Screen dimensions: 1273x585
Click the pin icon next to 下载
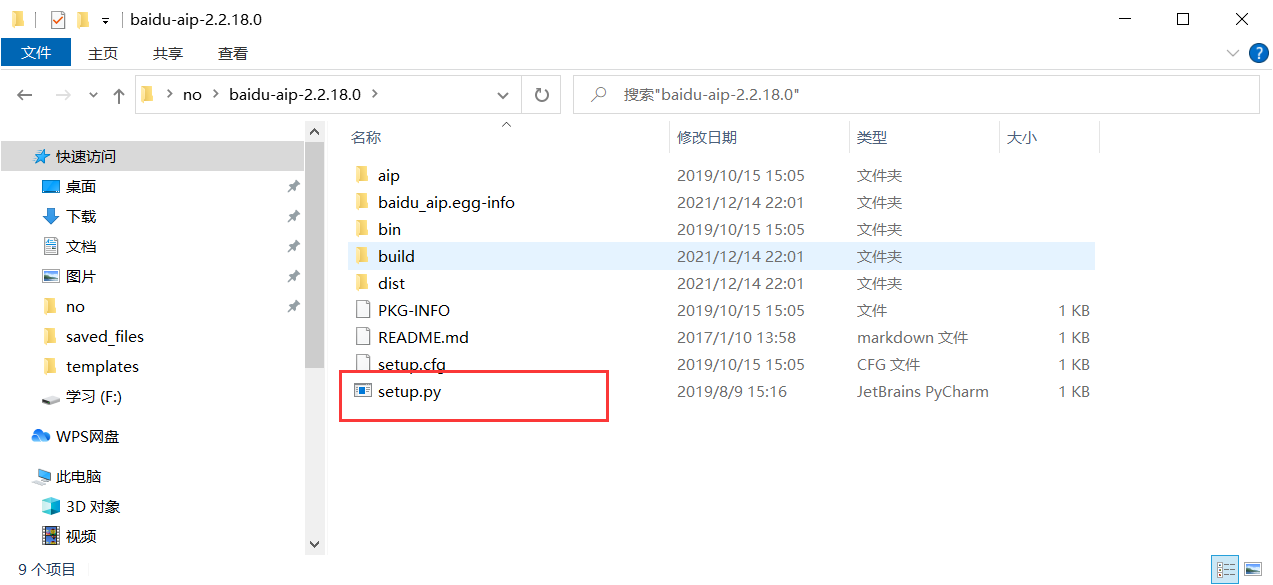click(293, 217)
